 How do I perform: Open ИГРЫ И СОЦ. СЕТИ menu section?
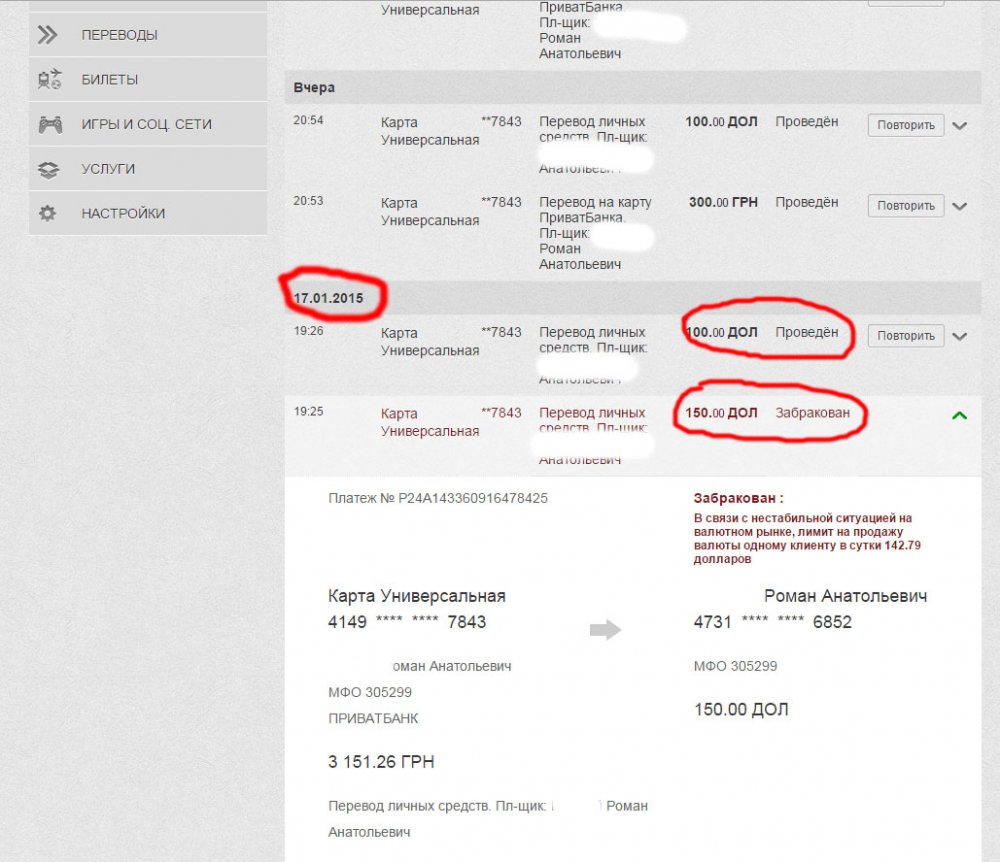(x=148, y=124)
